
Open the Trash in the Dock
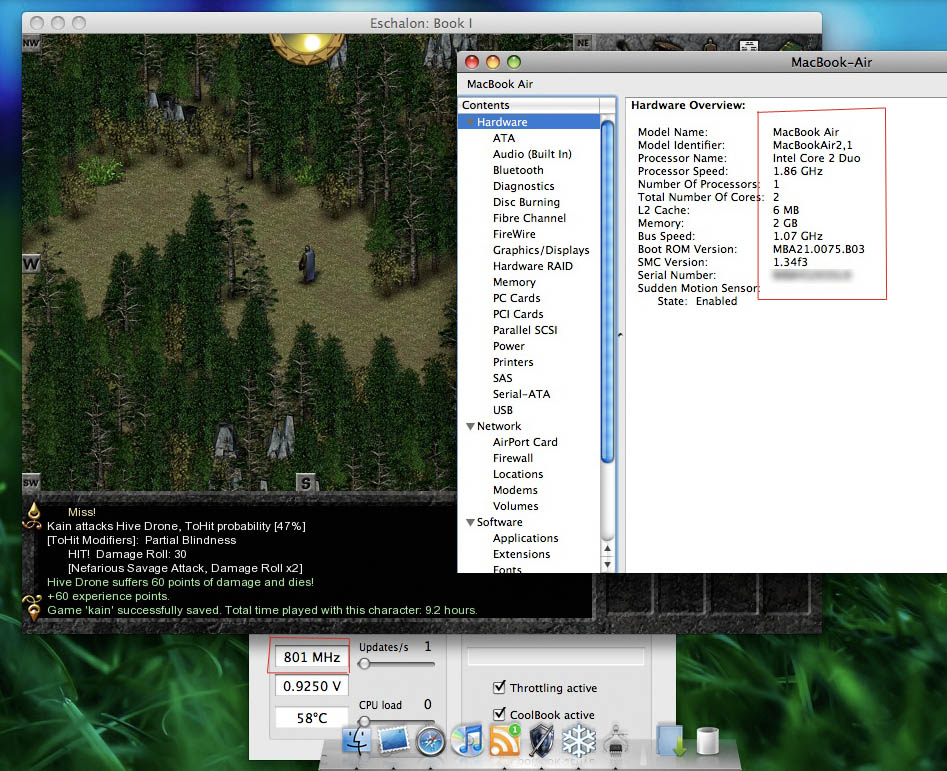click(x=707, y=740)
